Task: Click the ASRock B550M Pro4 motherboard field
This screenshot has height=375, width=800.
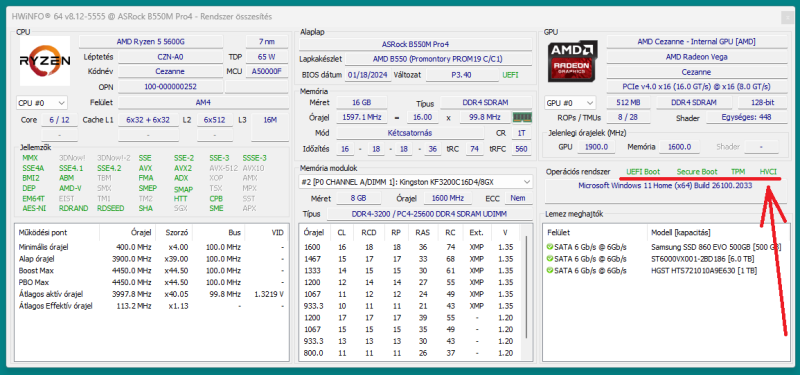Action: pos(415,44)
